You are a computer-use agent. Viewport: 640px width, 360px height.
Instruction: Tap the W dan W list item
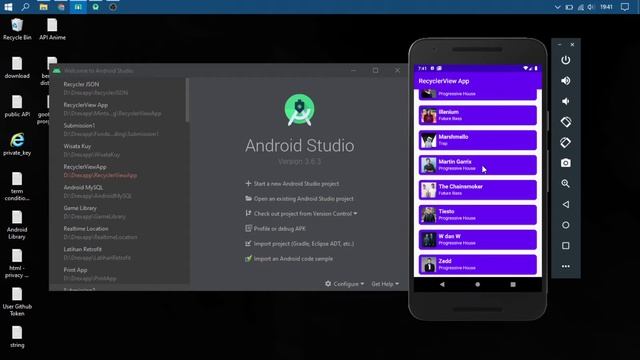point(478,240)
